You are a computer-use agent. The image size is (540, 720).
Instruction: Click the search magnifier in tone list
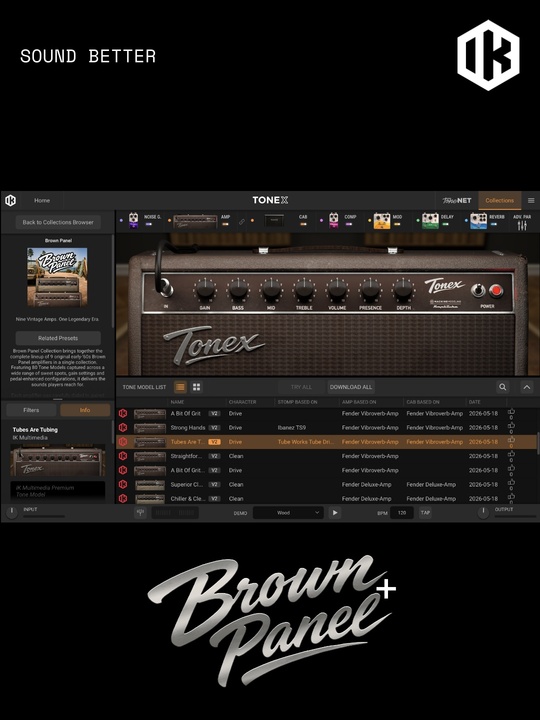click(x=503, y=387)
